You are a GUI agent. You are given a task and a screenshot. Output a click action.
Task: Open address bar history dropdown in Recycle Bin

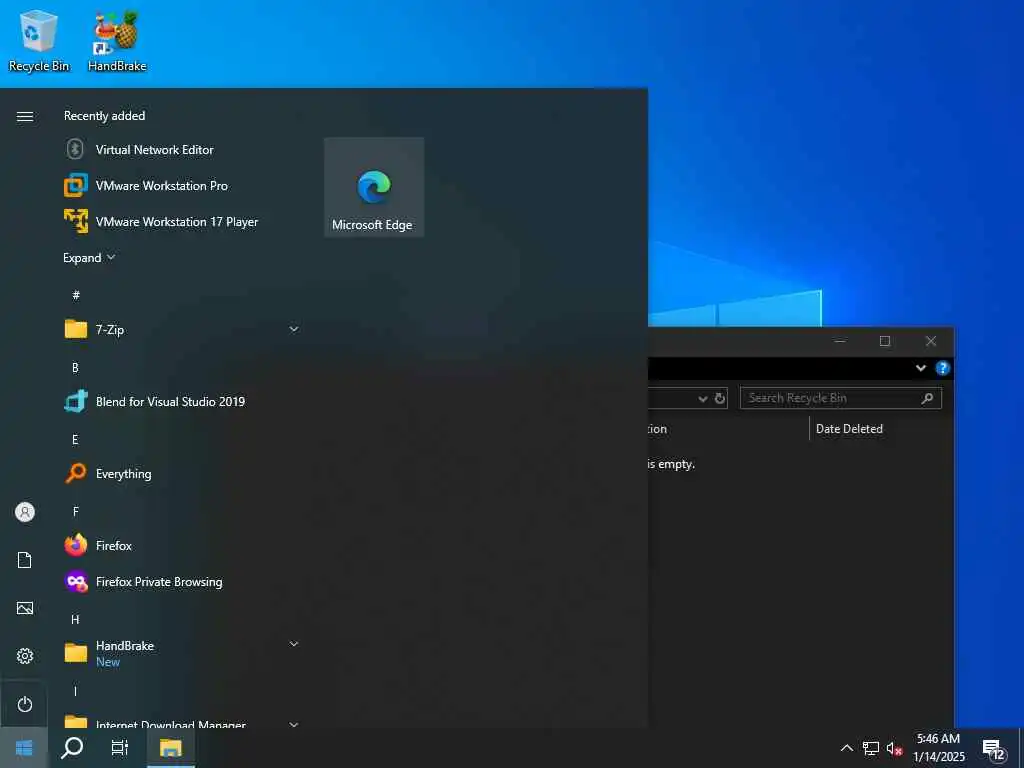[x=703, y=398]
